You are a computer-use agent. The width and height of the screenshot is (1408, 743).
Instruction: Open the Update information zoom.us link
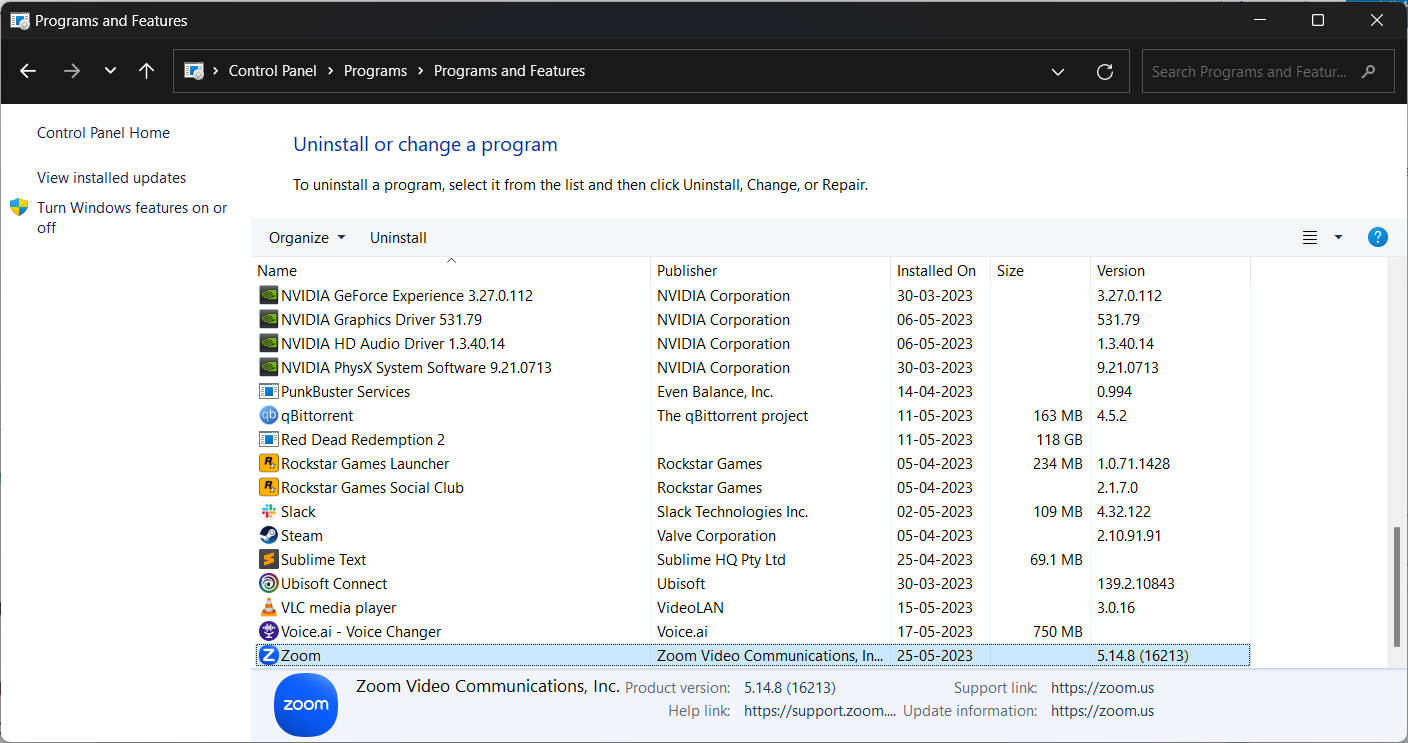coord(1102,711)
